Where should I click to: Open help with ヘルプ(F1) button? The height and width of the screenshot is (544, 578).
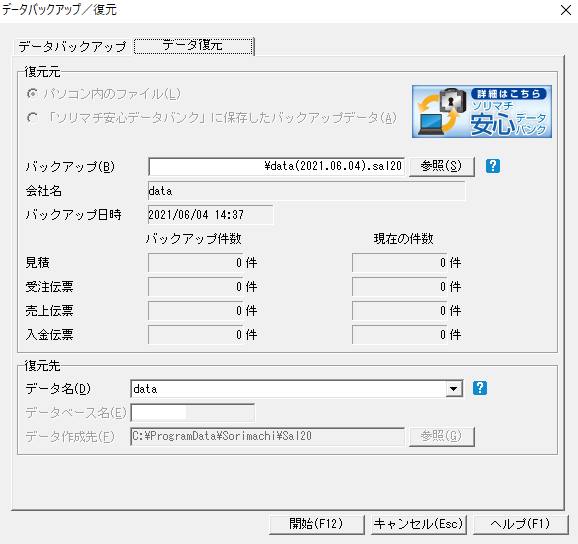pyautogui.click(x=520, y=524)
